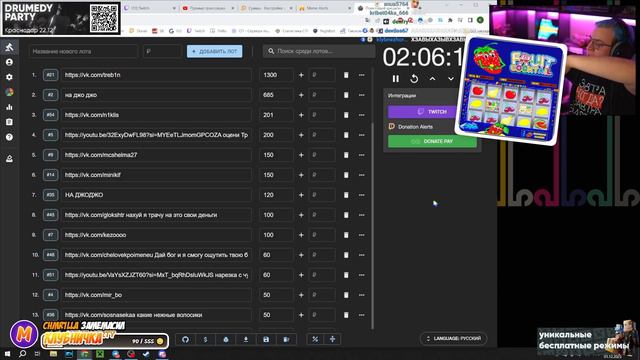Switch to the Marker Alerts browser tab

[324, 8]
